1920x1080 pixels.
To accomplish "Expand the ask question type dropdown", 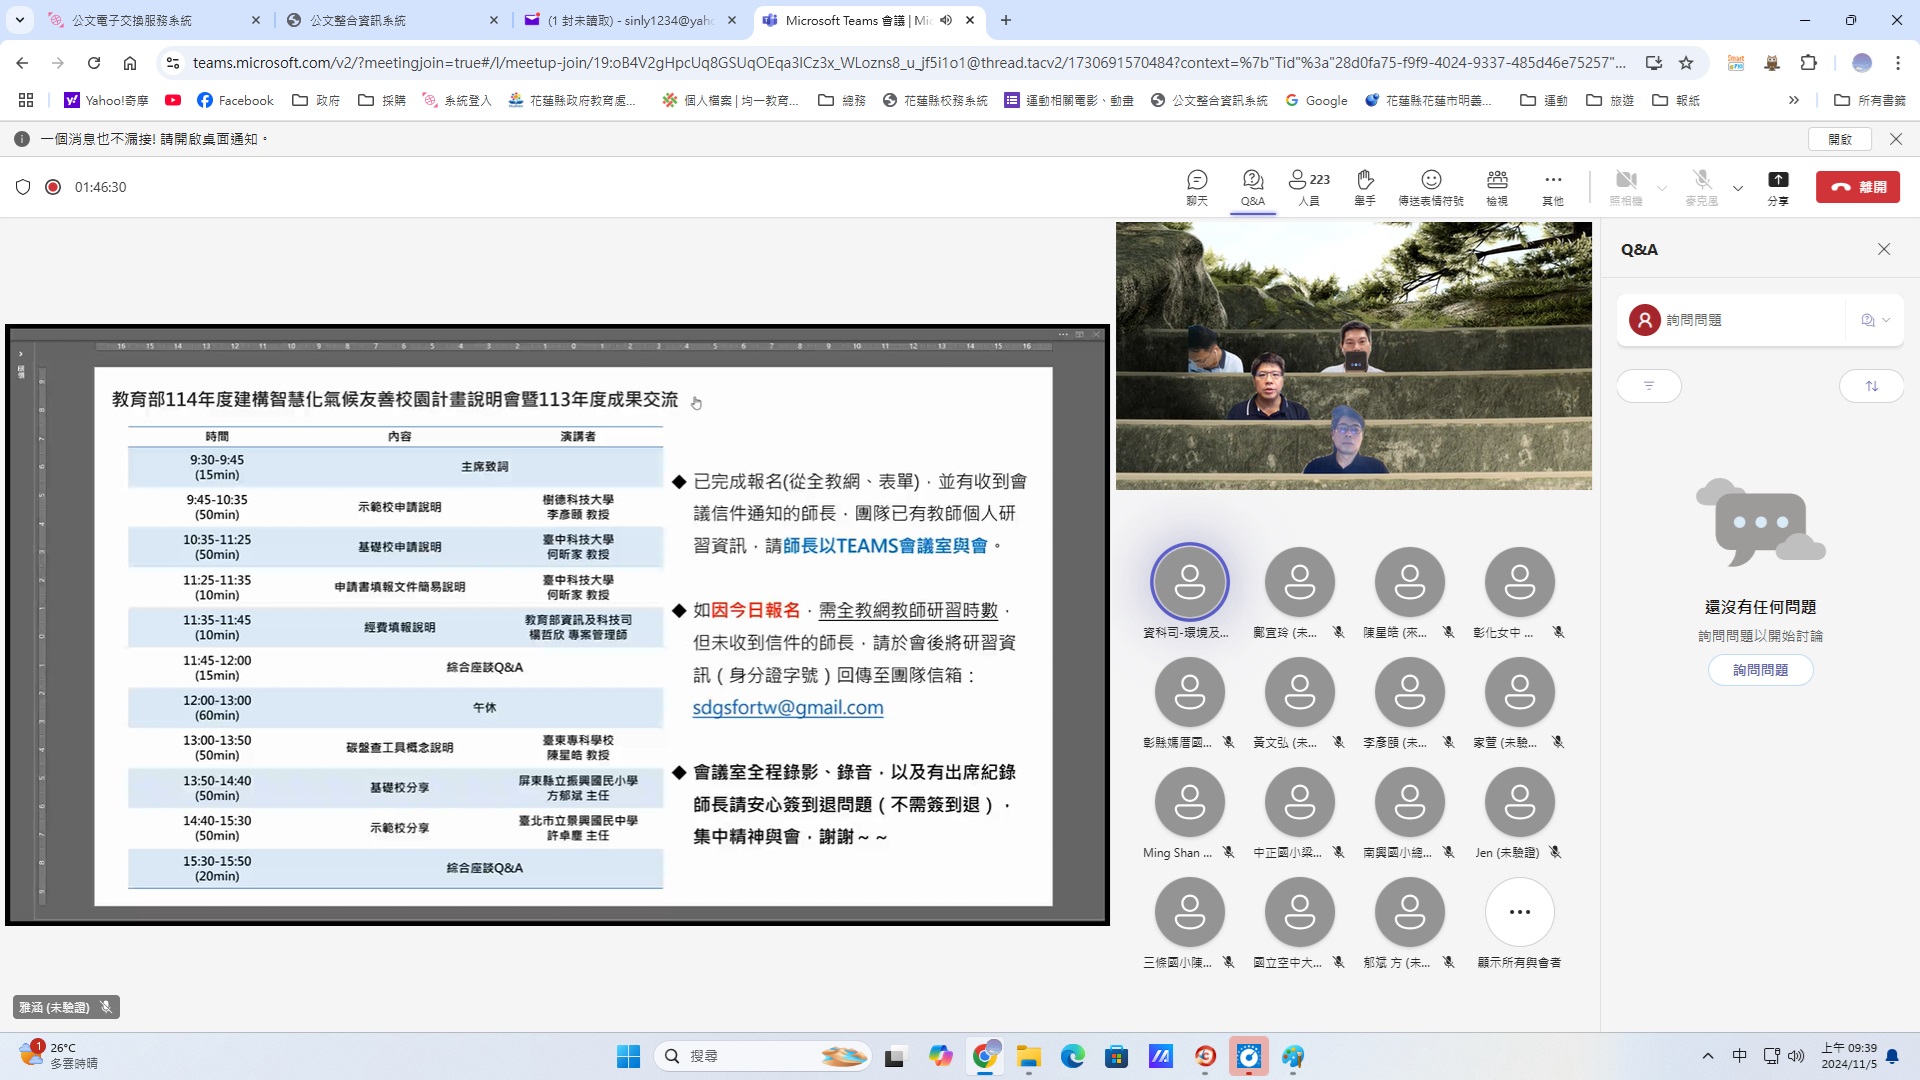I will pyautogui.click(x=1875, y=320).
